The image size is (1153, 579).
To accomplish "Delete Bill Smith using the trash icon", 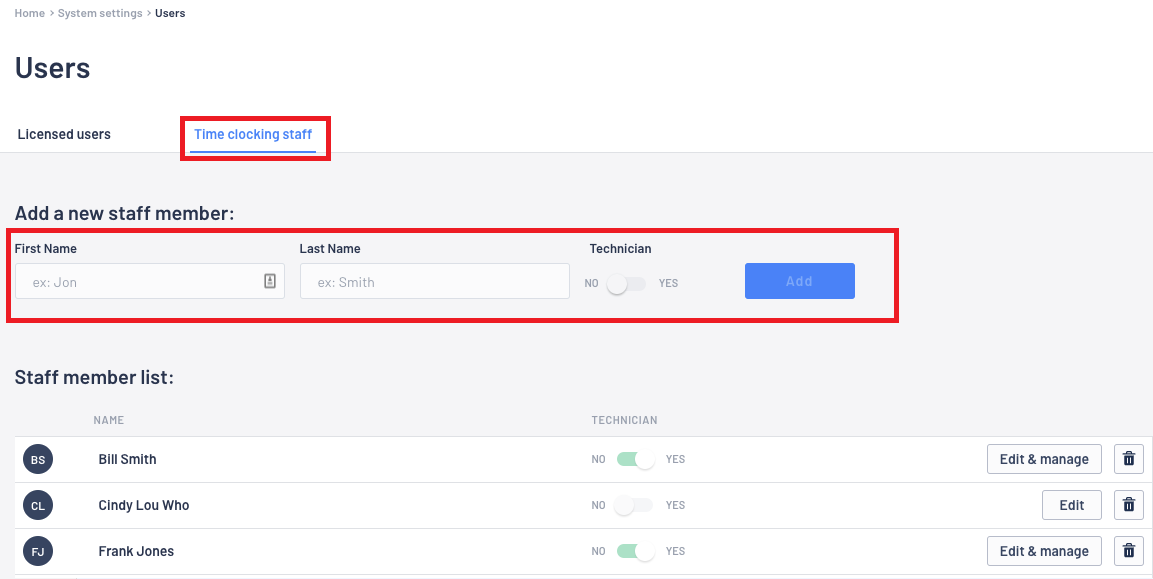I will 1129,459.
